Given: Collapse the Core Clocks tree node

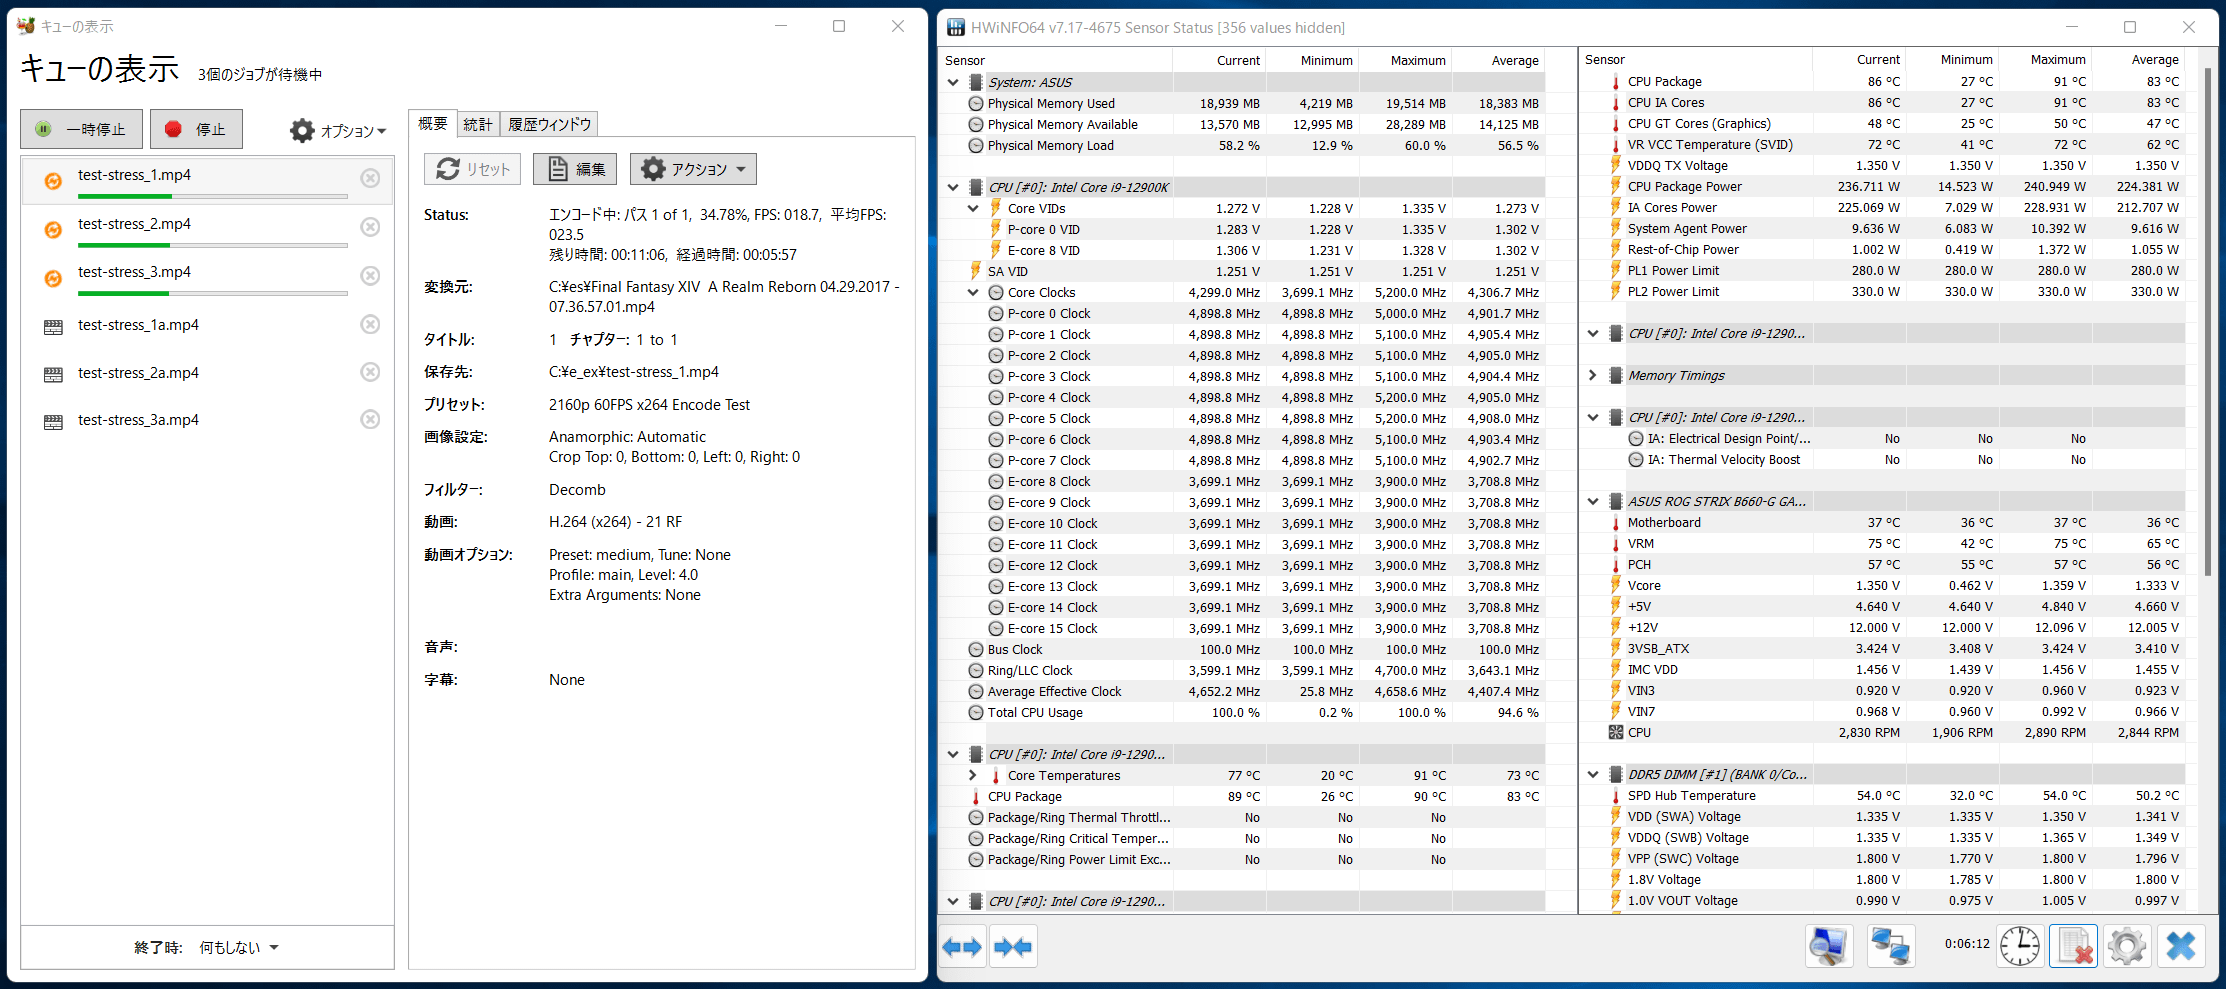Looking at the screenshot, I should (973, 292).
